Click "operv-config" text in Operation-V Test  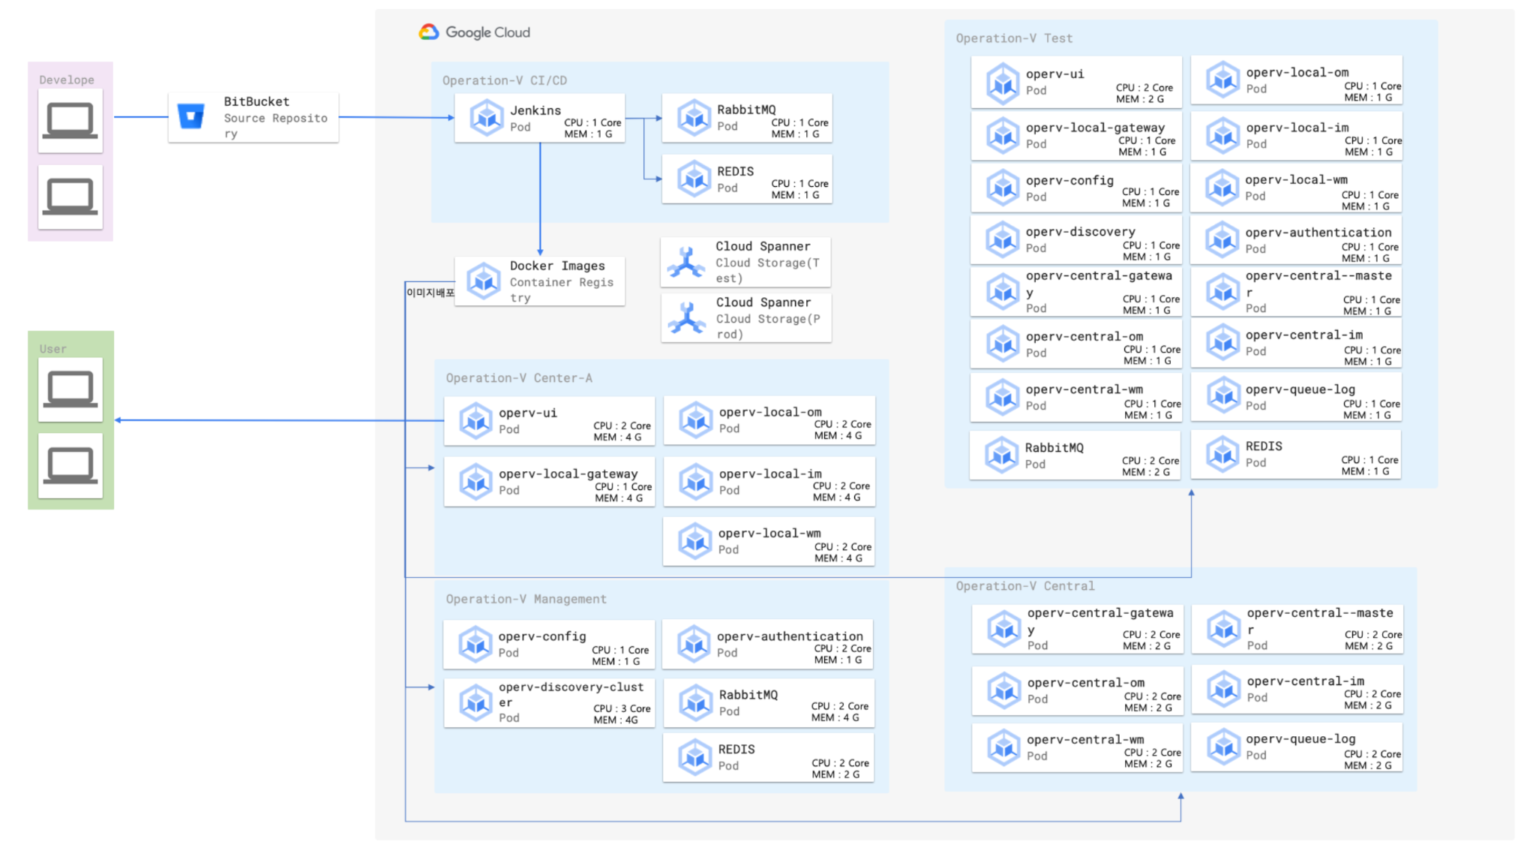[x=1069, y=181]
